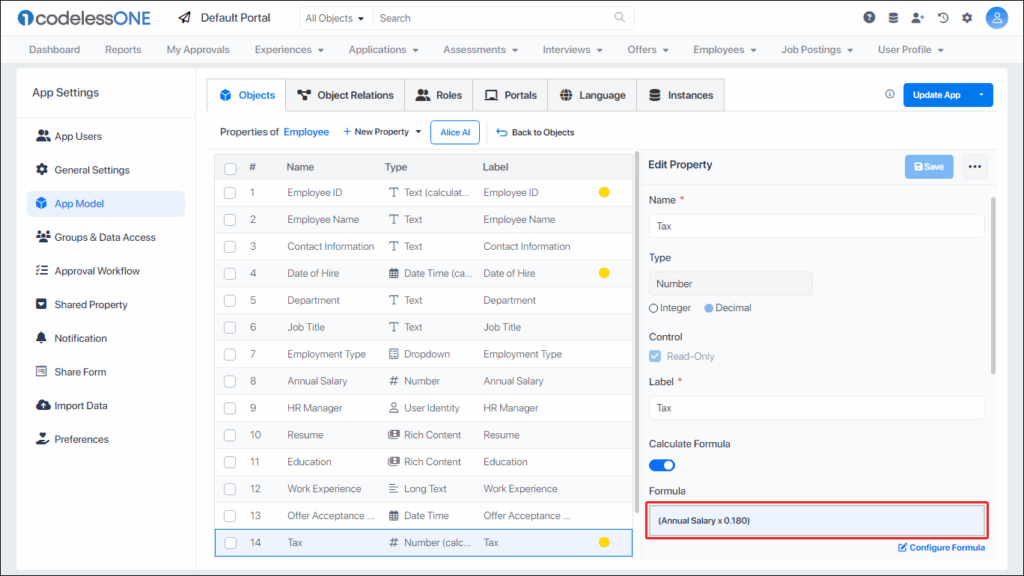Image resolution: width=1024 pixels, height=576 pixels.
Task: Select the Integer radio option
Action: point(654,308)
